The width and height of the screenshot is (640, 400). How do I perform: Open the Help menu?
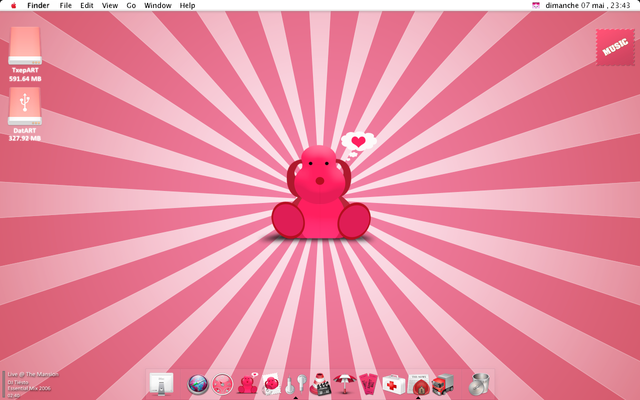pos(187,6)
